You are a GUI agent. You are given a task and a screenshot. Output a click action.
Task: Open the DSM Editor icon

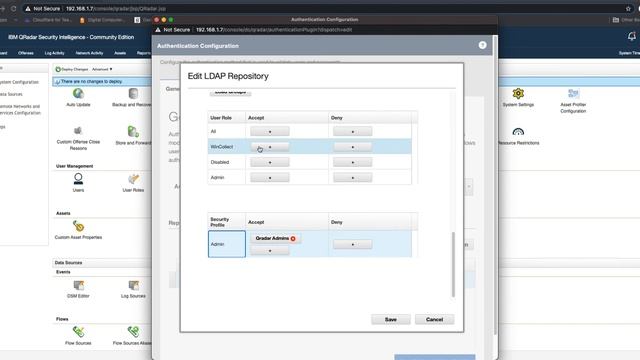pos(78,285)
